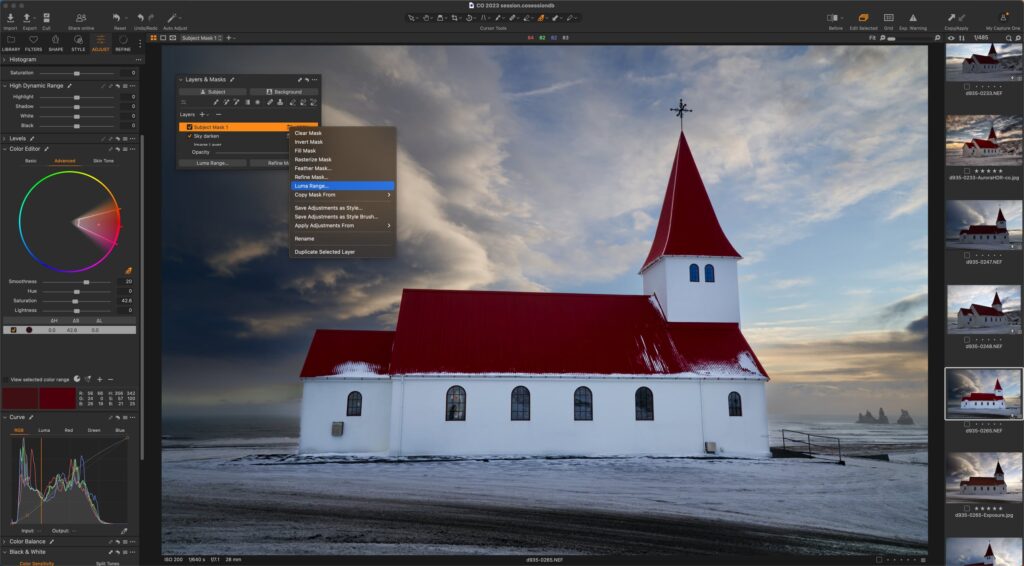Click the Luma Range... button in panel
Screen dimensions: 1024x566
tap(213, 163)
